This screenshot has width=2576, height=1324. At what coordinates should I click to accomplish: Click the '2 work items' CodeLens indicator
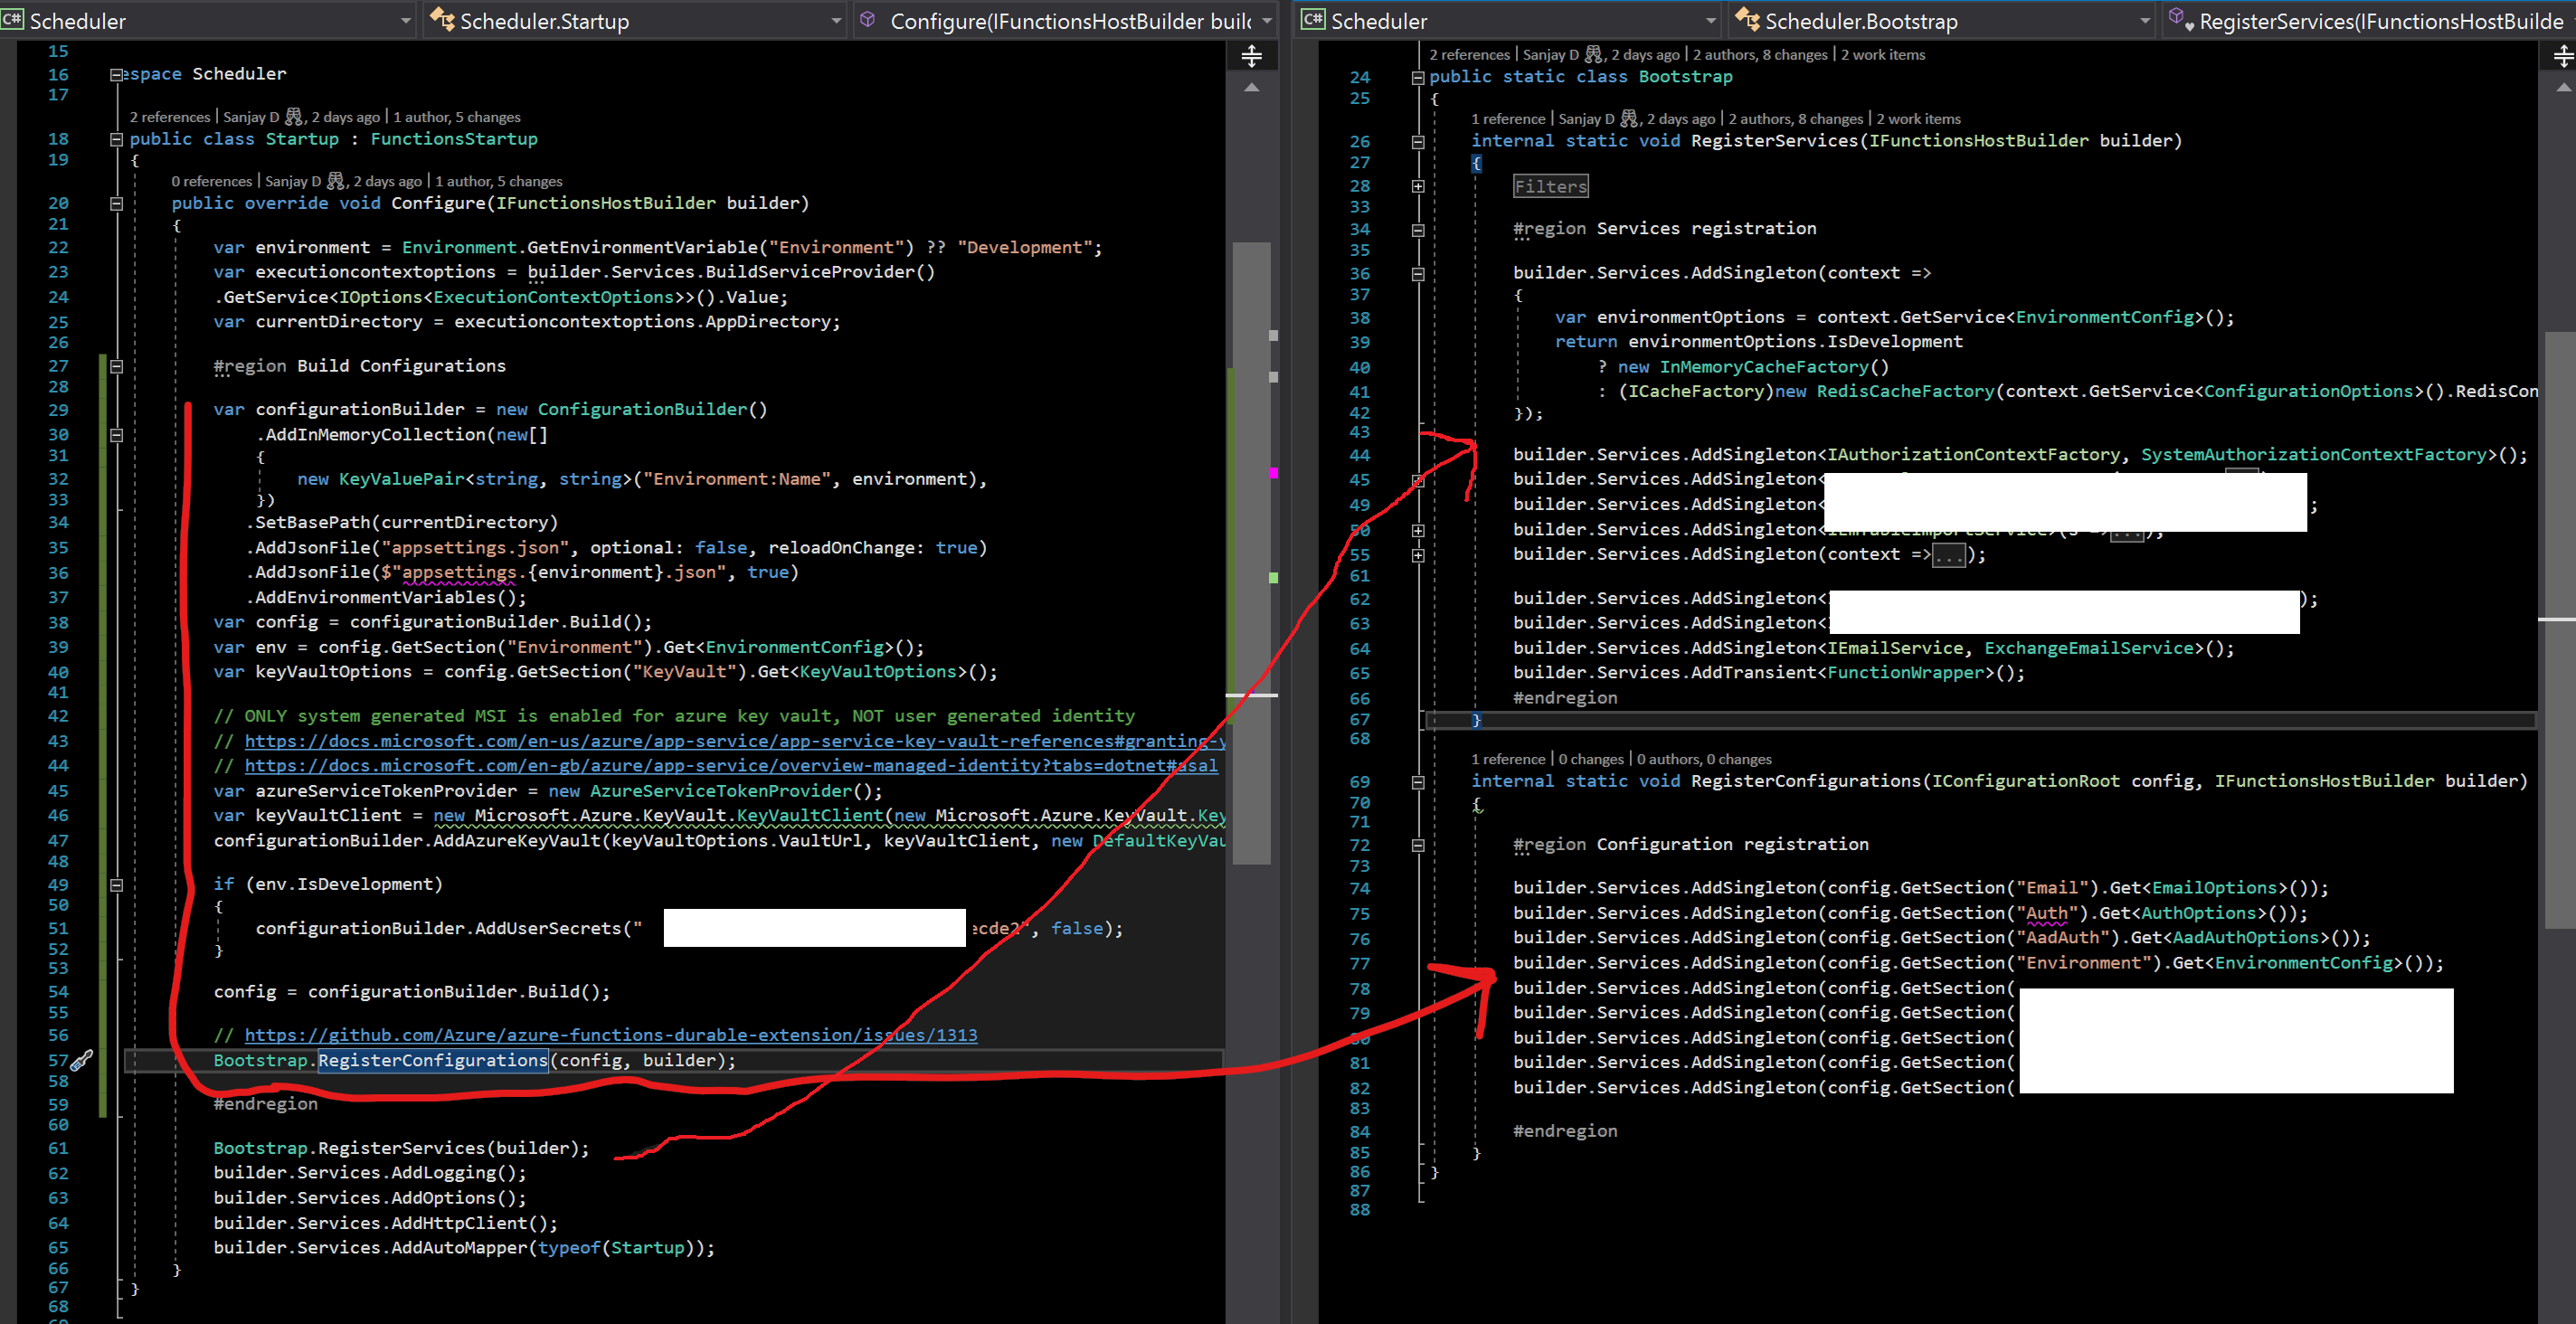(1883, 54)
